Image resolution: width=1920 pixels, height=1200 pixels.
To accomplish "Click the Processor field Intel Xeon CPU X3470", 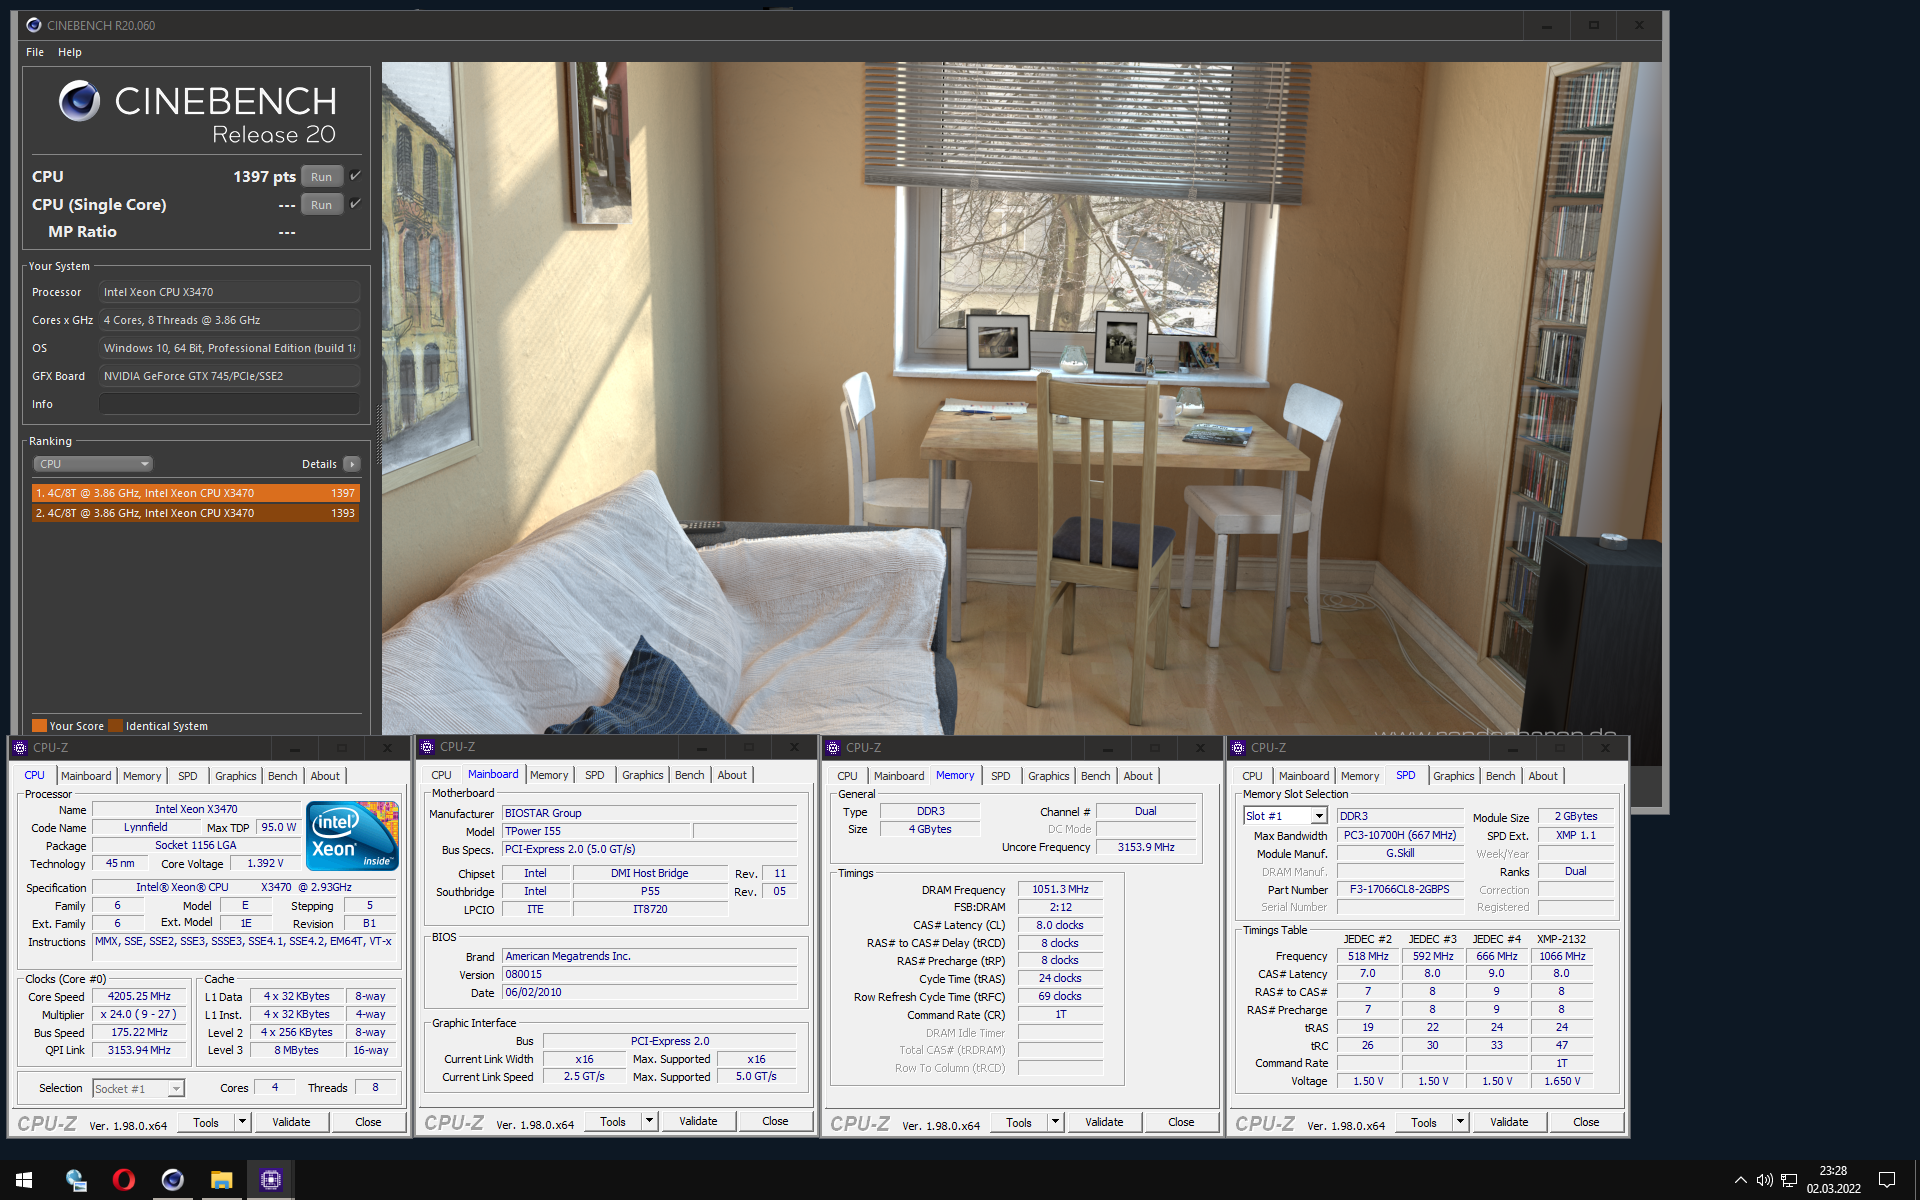I will coord(229,292).
